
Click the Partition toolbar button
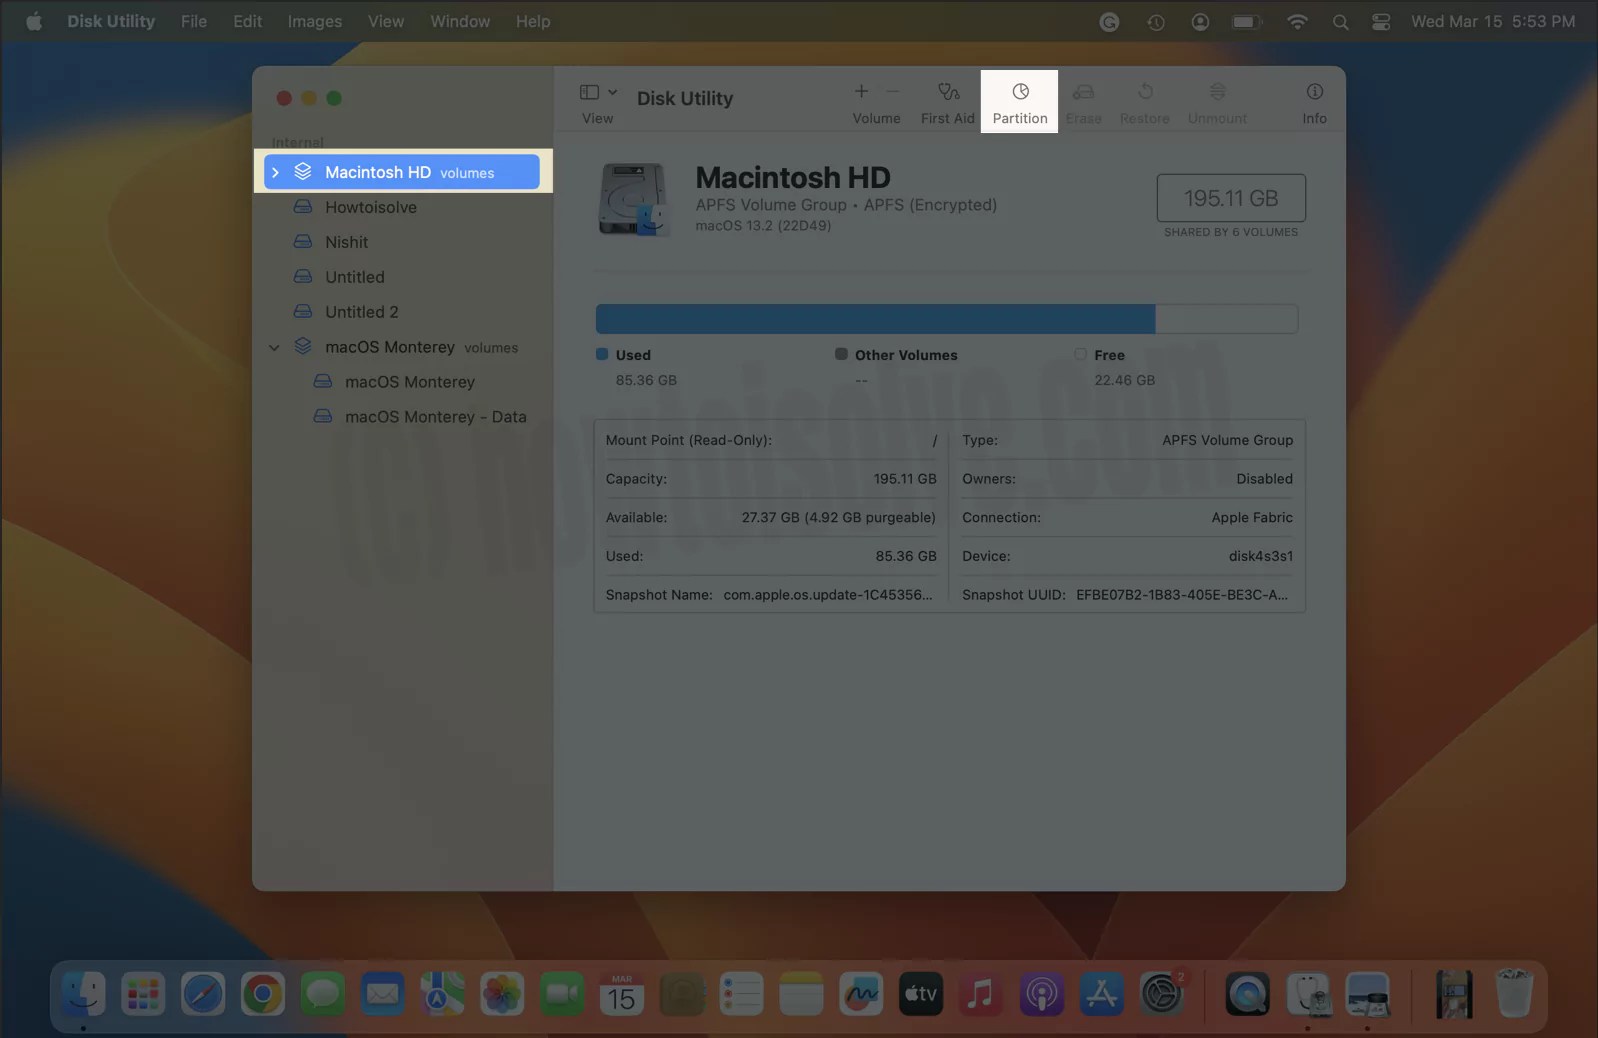click(x=1019, y=102)
